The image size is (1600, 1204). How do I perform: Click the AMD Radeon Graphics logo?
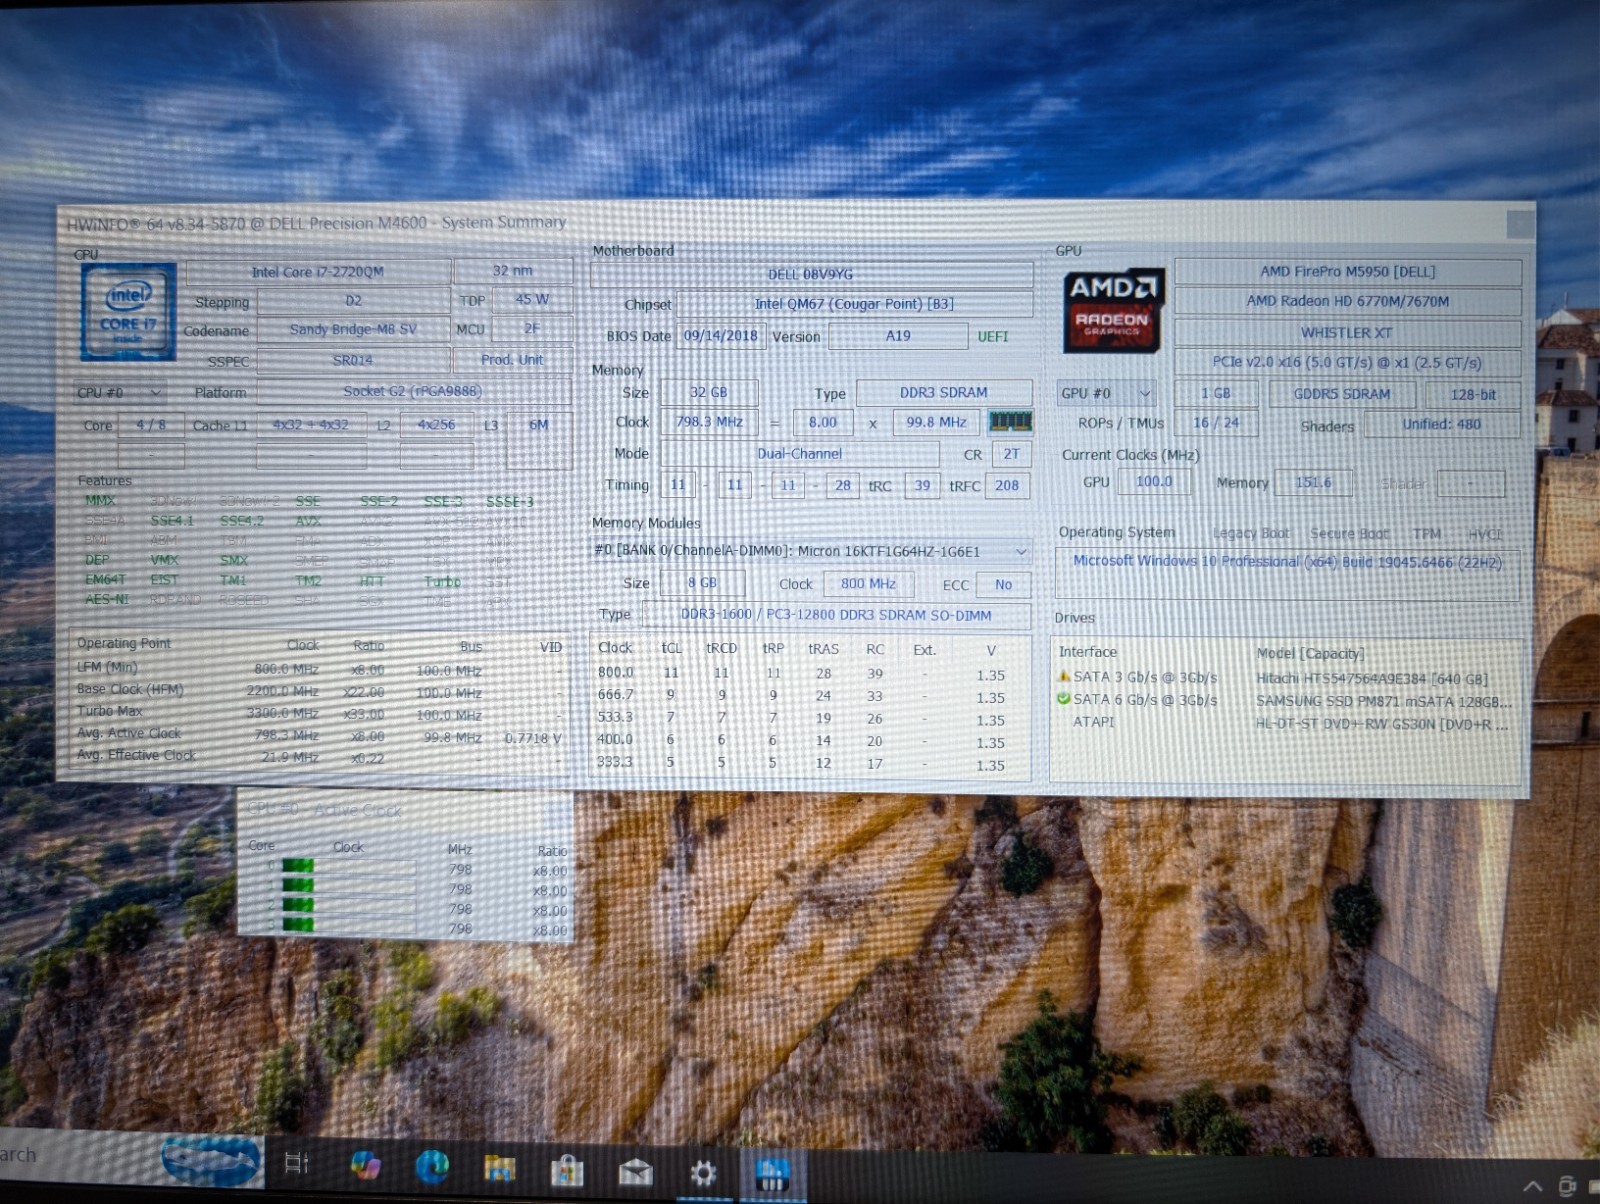coord(1113,311)
